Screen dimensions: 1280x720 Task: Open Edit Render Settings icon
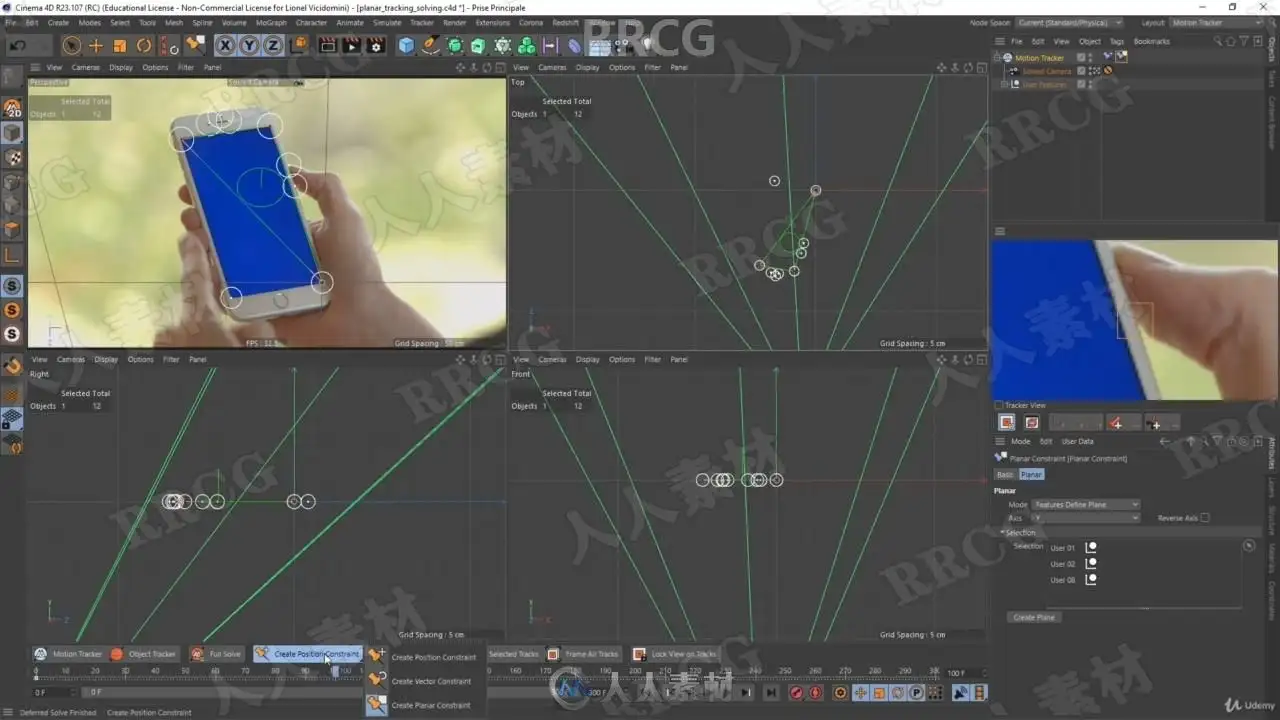pos(376,45)
